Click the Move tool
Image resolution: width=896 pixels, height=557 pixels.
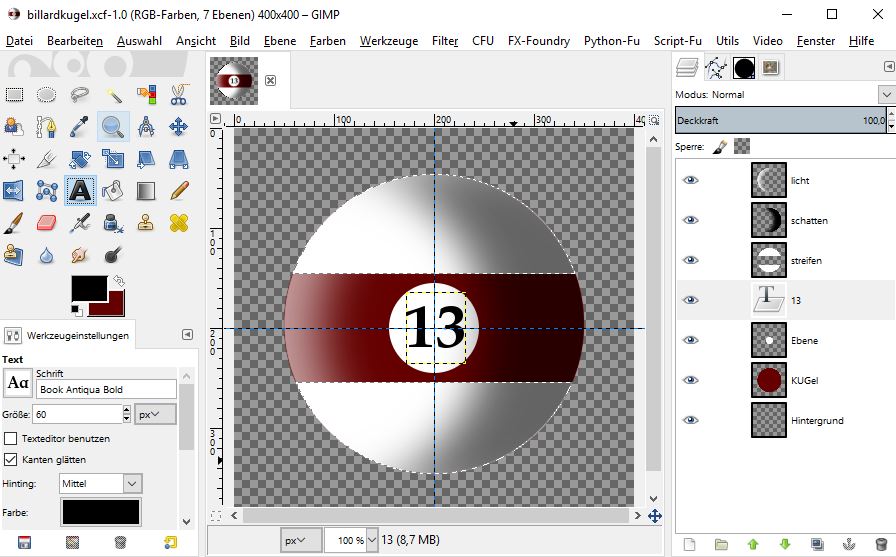(x=179, y=127)
